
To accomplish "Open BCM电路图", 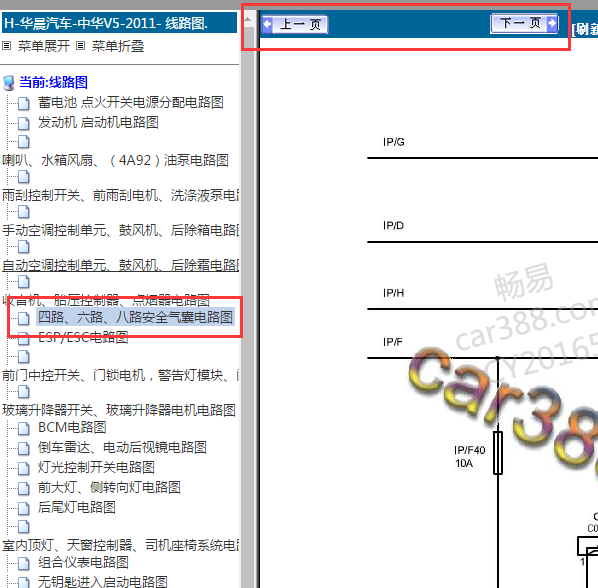I will pos(72,427).
